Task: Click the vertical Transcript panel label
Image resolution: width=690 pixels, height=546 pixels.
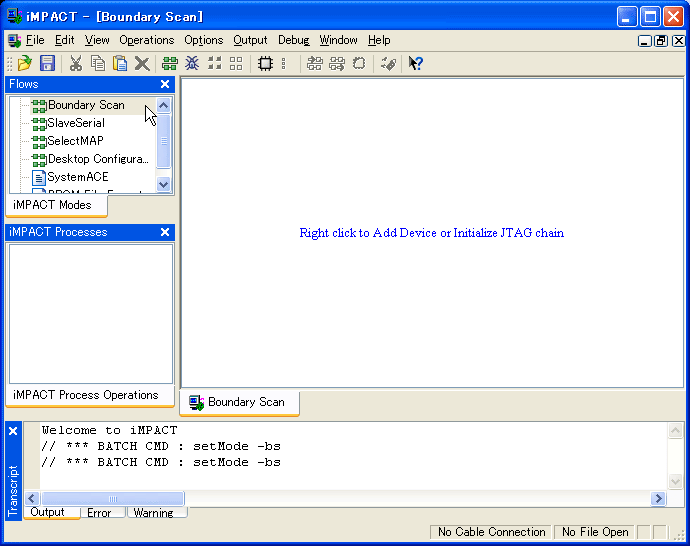Action: 13,491
